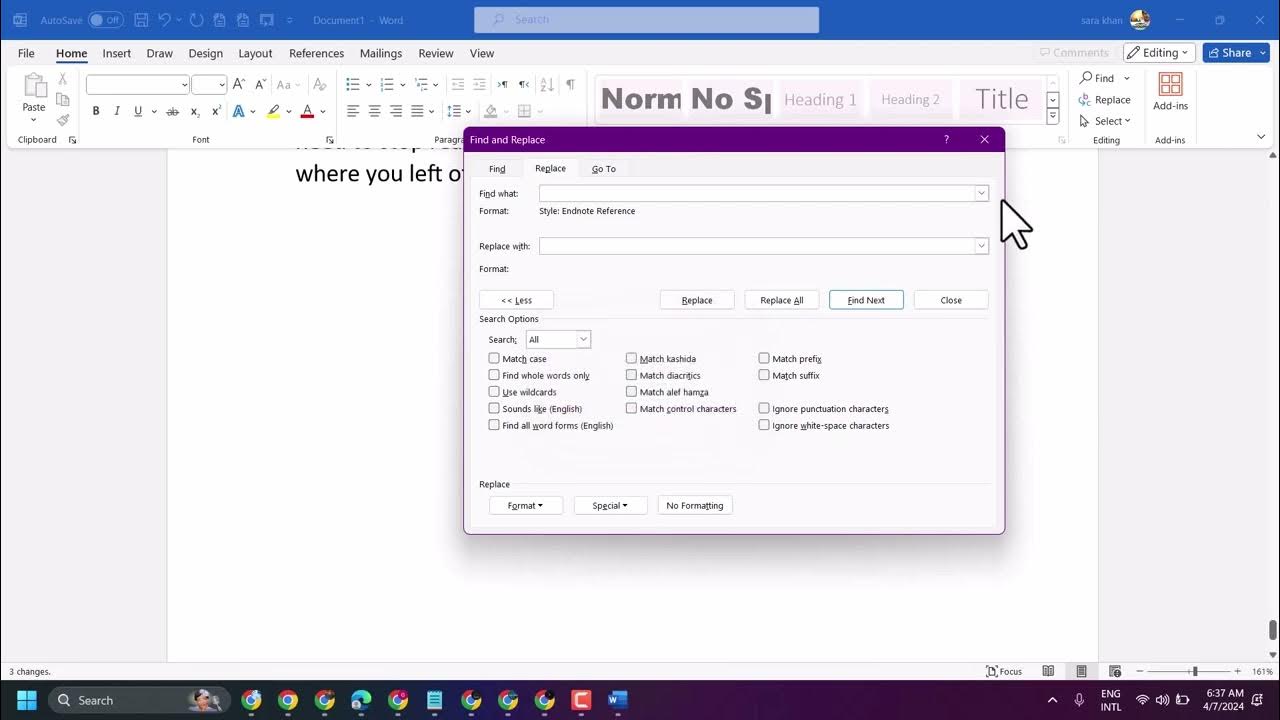The height and width of the screenshot is (720, 1280).
Task: Check Find whole words only
Action: point(494,375)
